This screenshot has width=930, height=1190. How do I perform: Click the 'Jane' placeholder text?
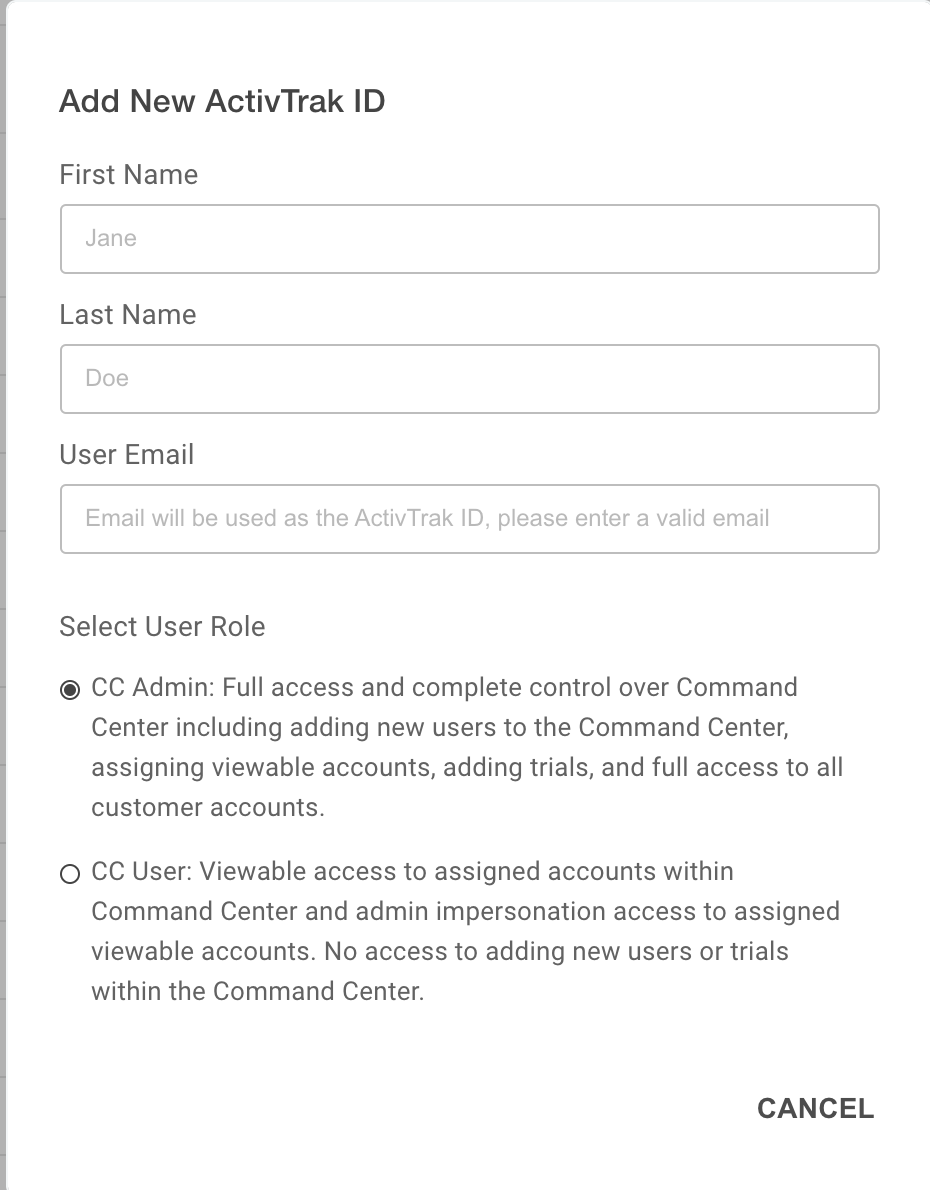pos(111,238)
